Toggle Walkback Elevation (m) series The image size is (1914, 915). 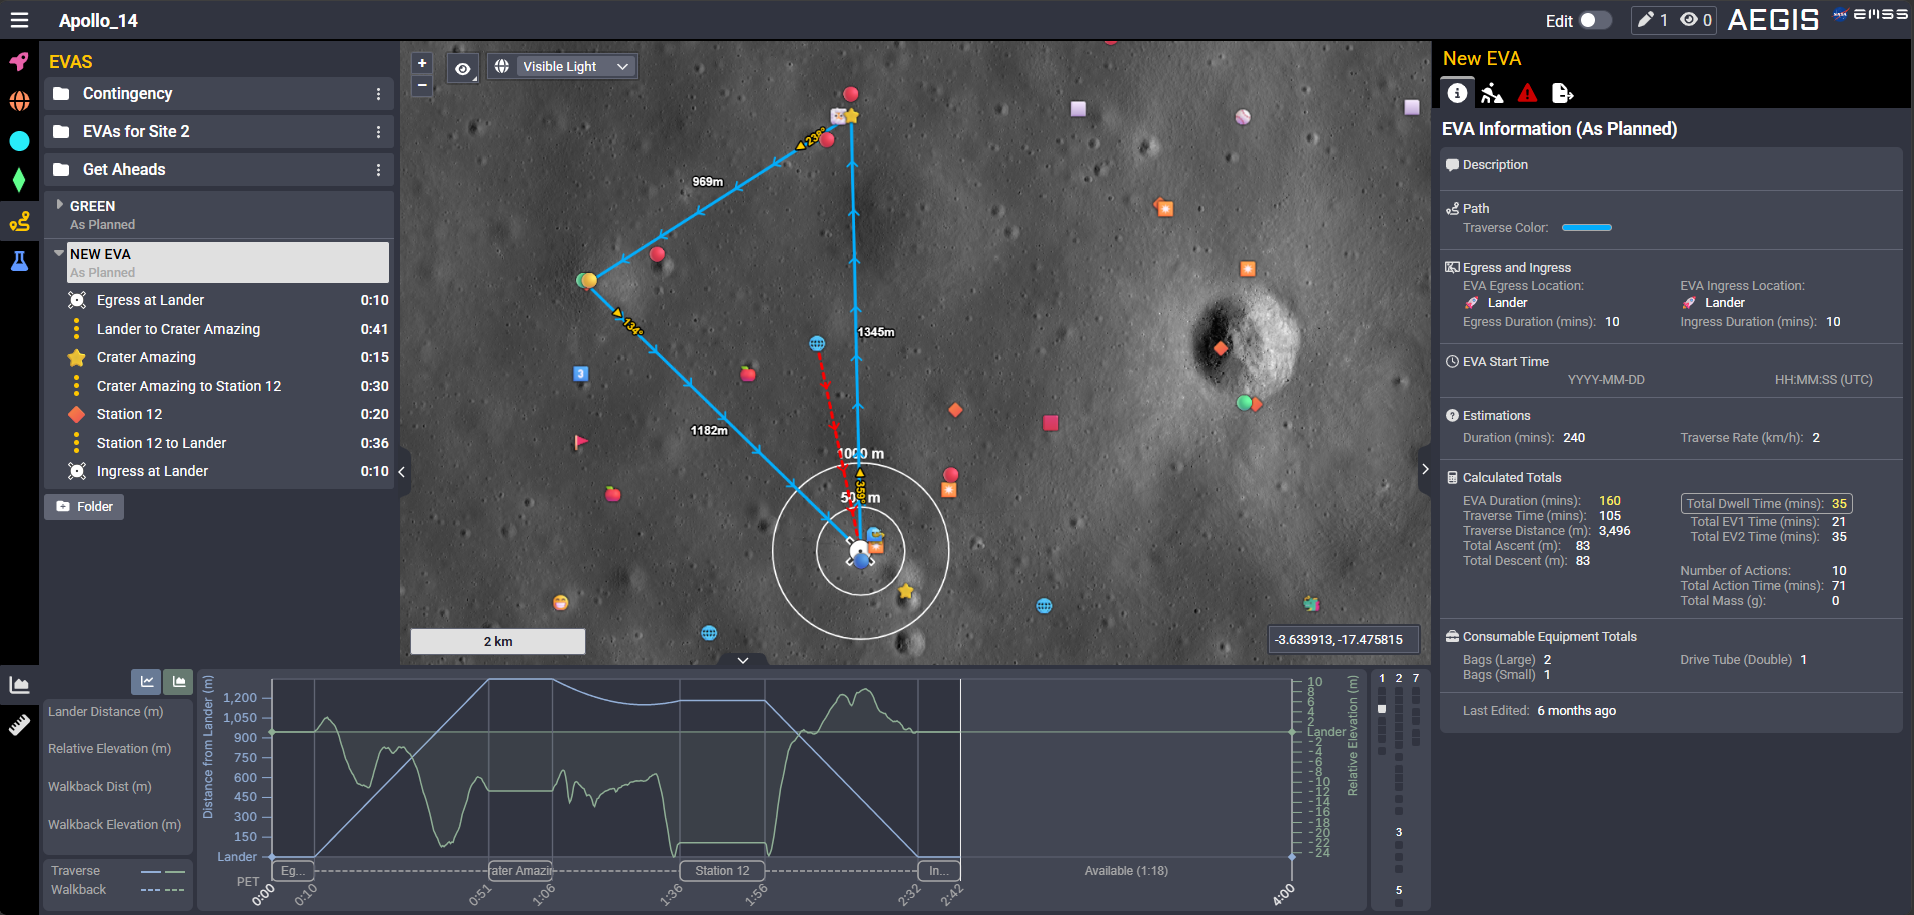(x=115, y=825)
